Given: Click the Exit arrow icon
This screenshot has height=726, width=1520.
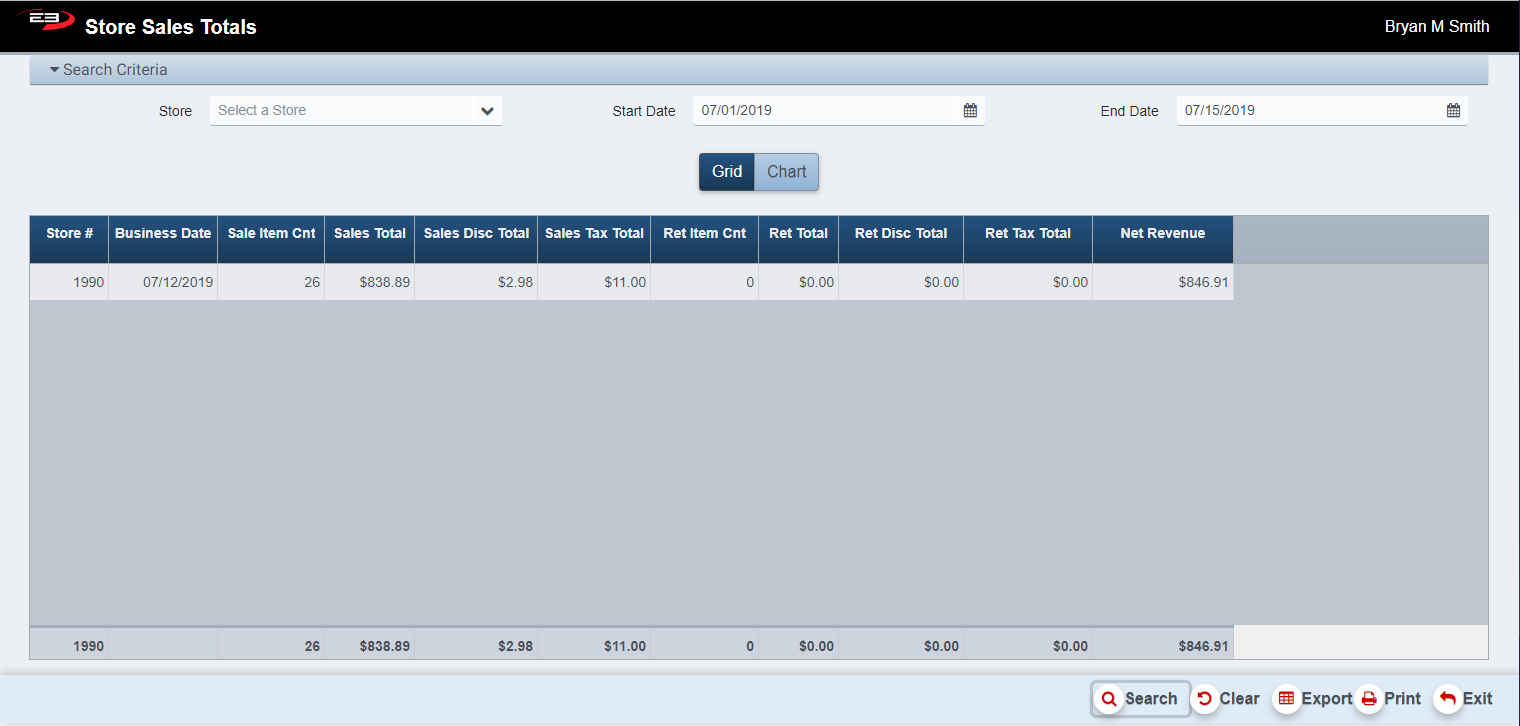Looking at the screenshot, I should 1448,699.
